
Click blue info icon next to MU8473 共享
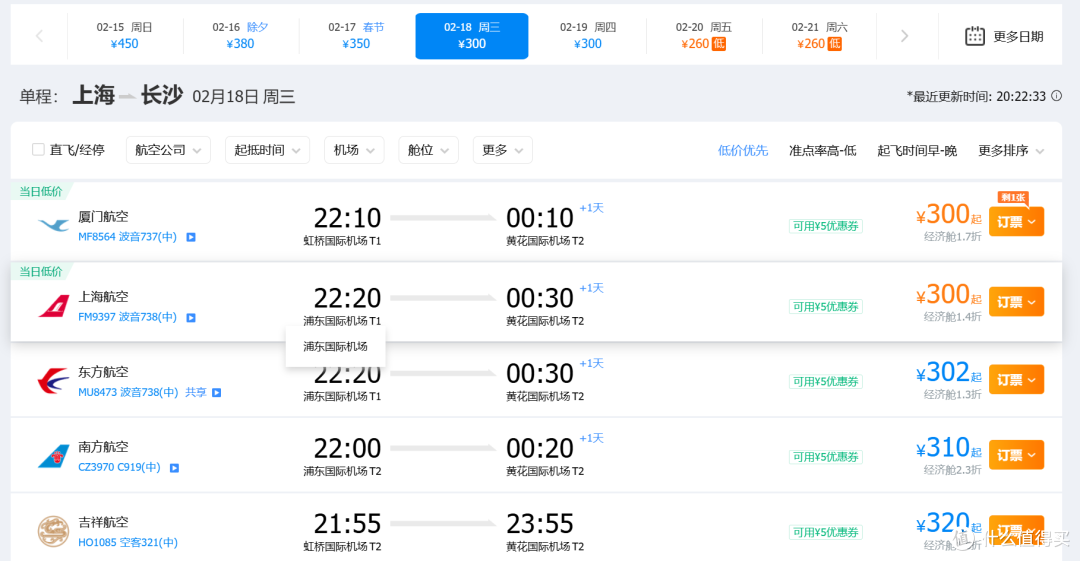point(216,393)
